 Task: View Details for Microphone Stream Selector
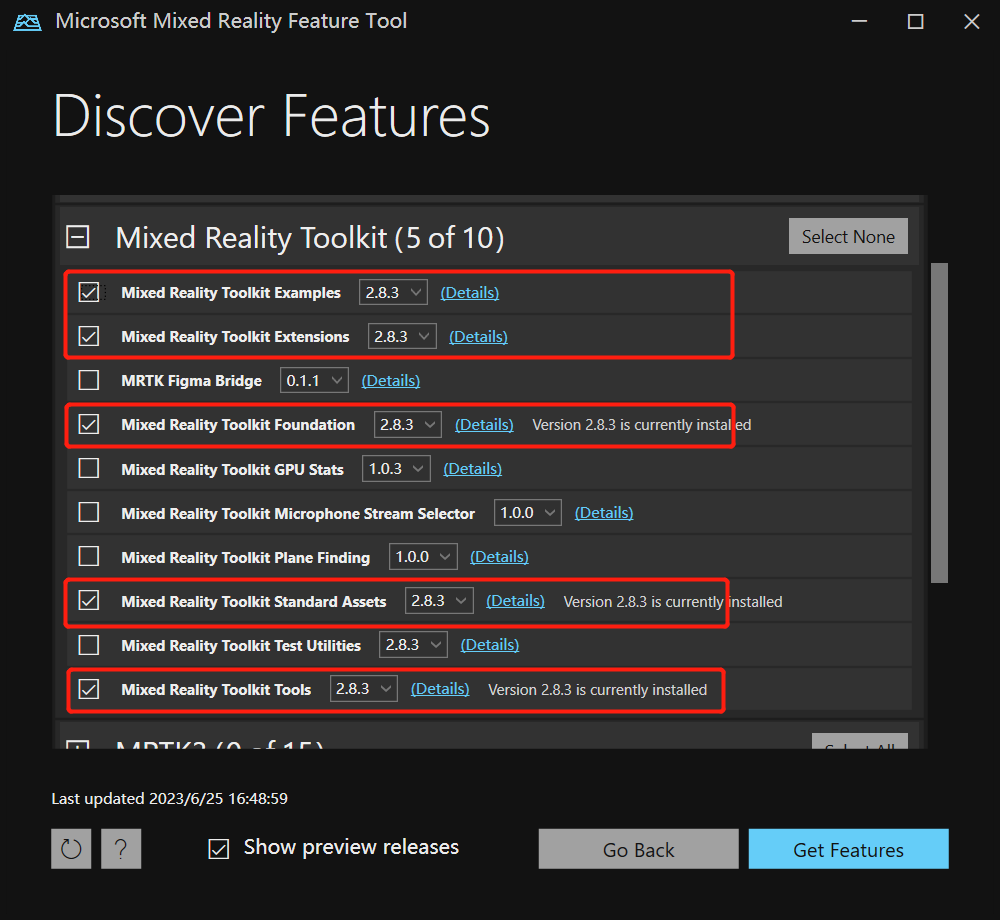(x=604, y=513)
